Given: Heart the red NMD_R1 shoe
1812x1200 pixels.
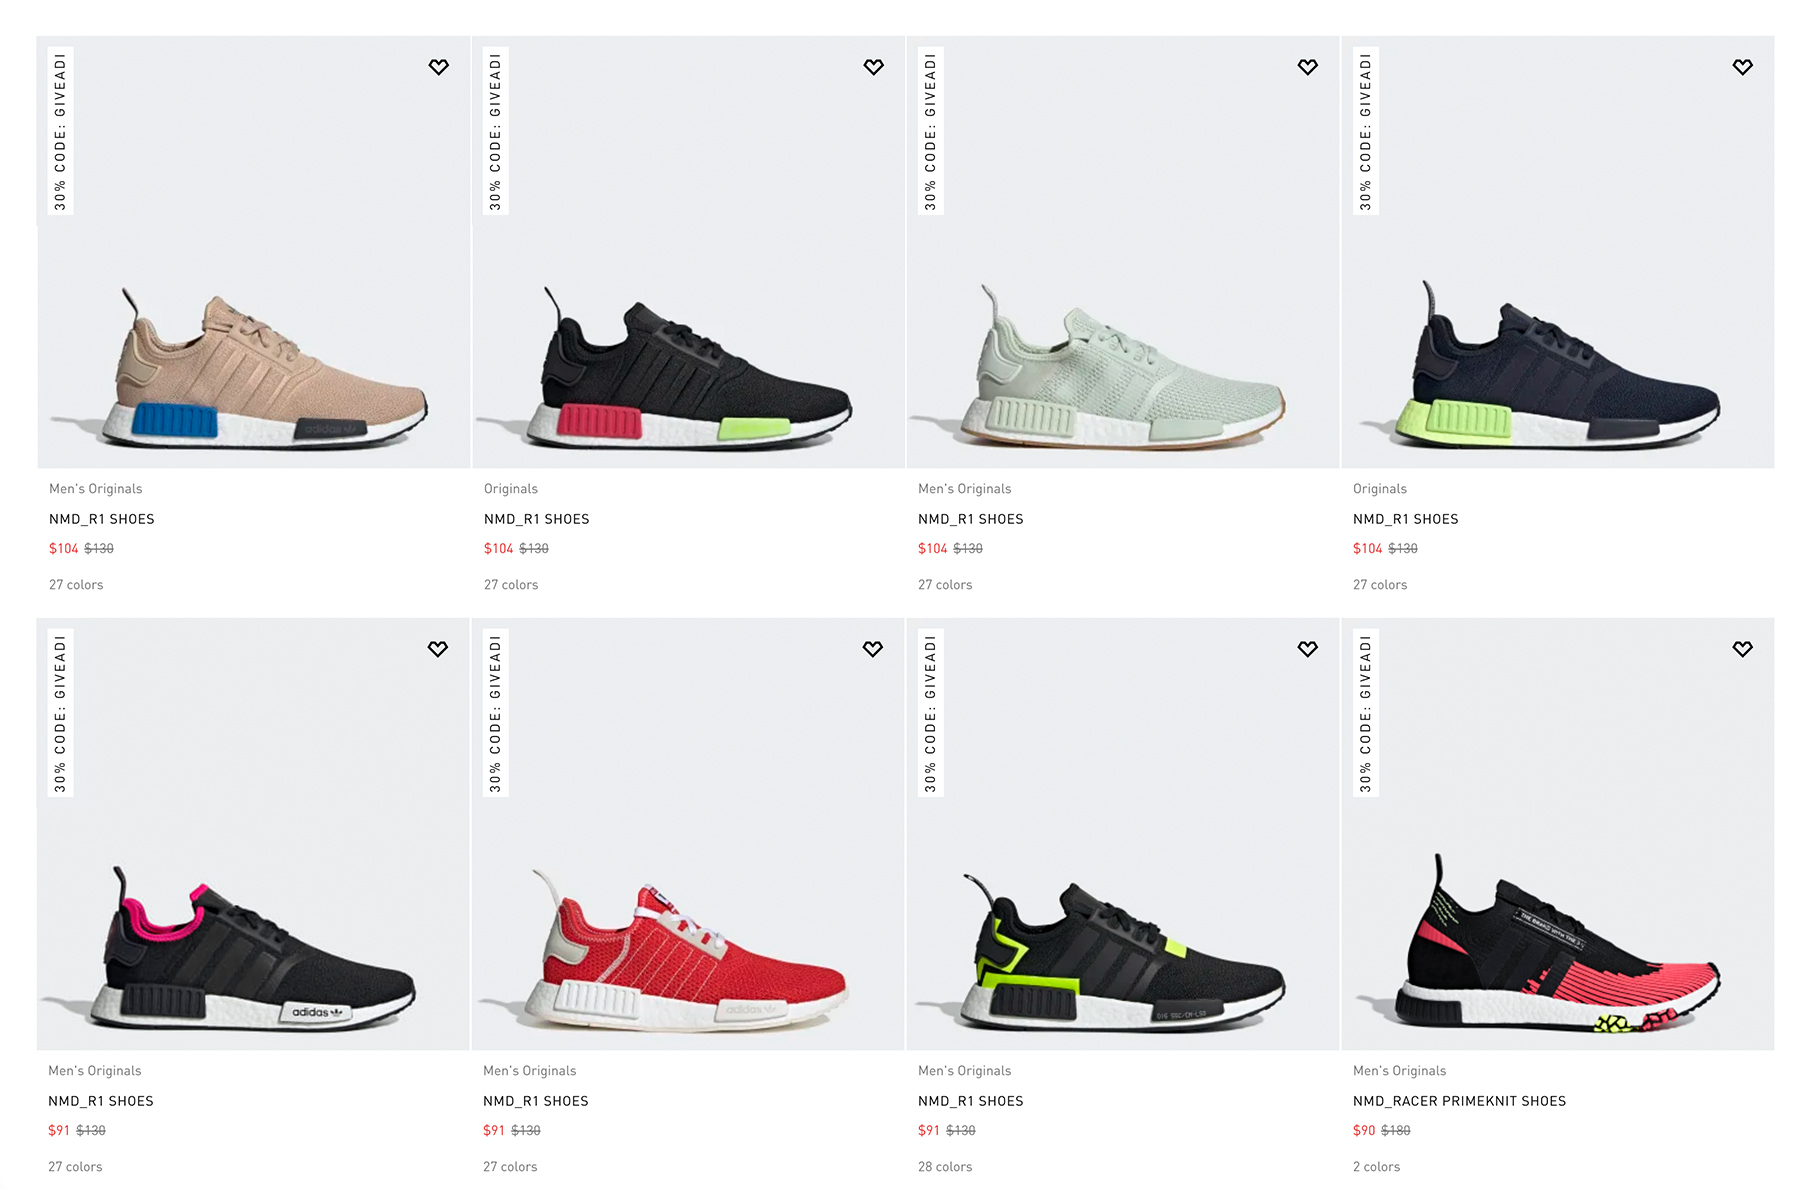Looking at the screenshot, I should [873, 649].
